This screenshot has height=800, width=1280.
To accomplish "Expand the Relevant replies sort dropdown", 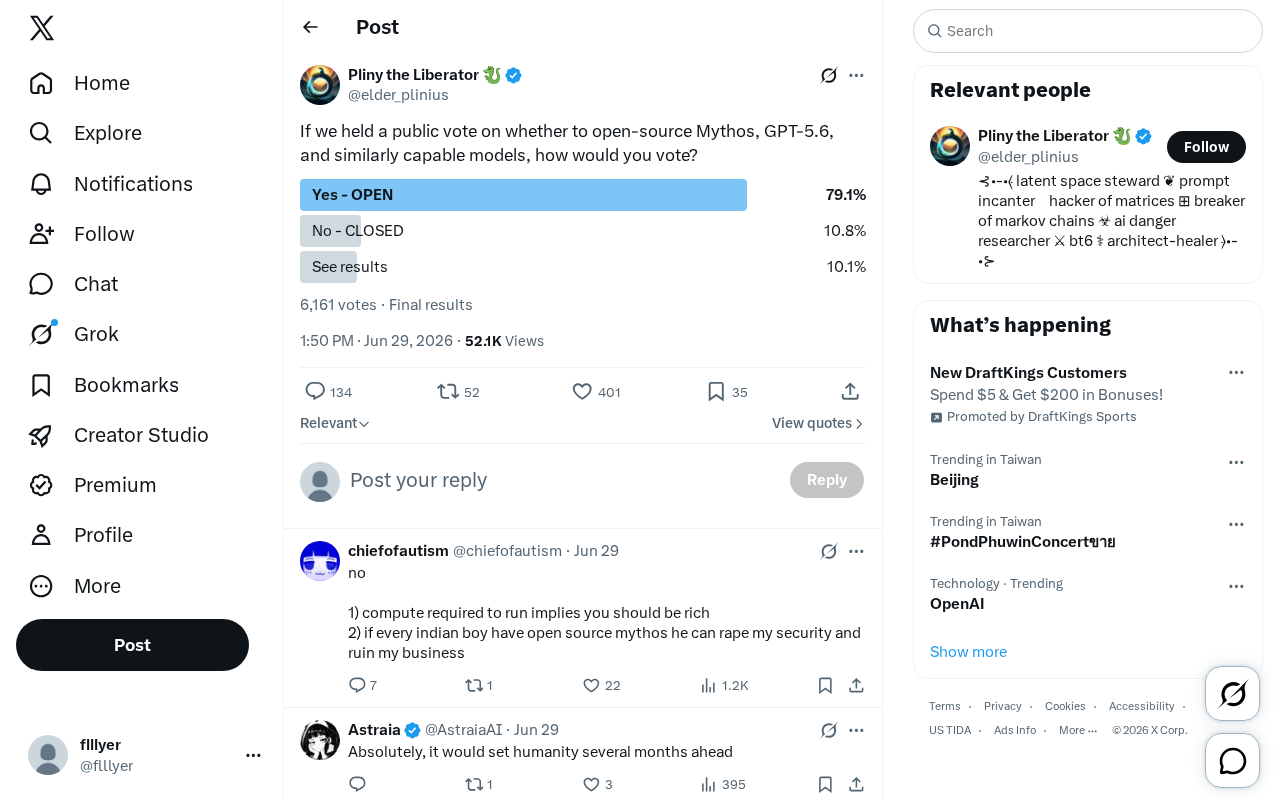I will pyautogui.click(x=335, y=423).
